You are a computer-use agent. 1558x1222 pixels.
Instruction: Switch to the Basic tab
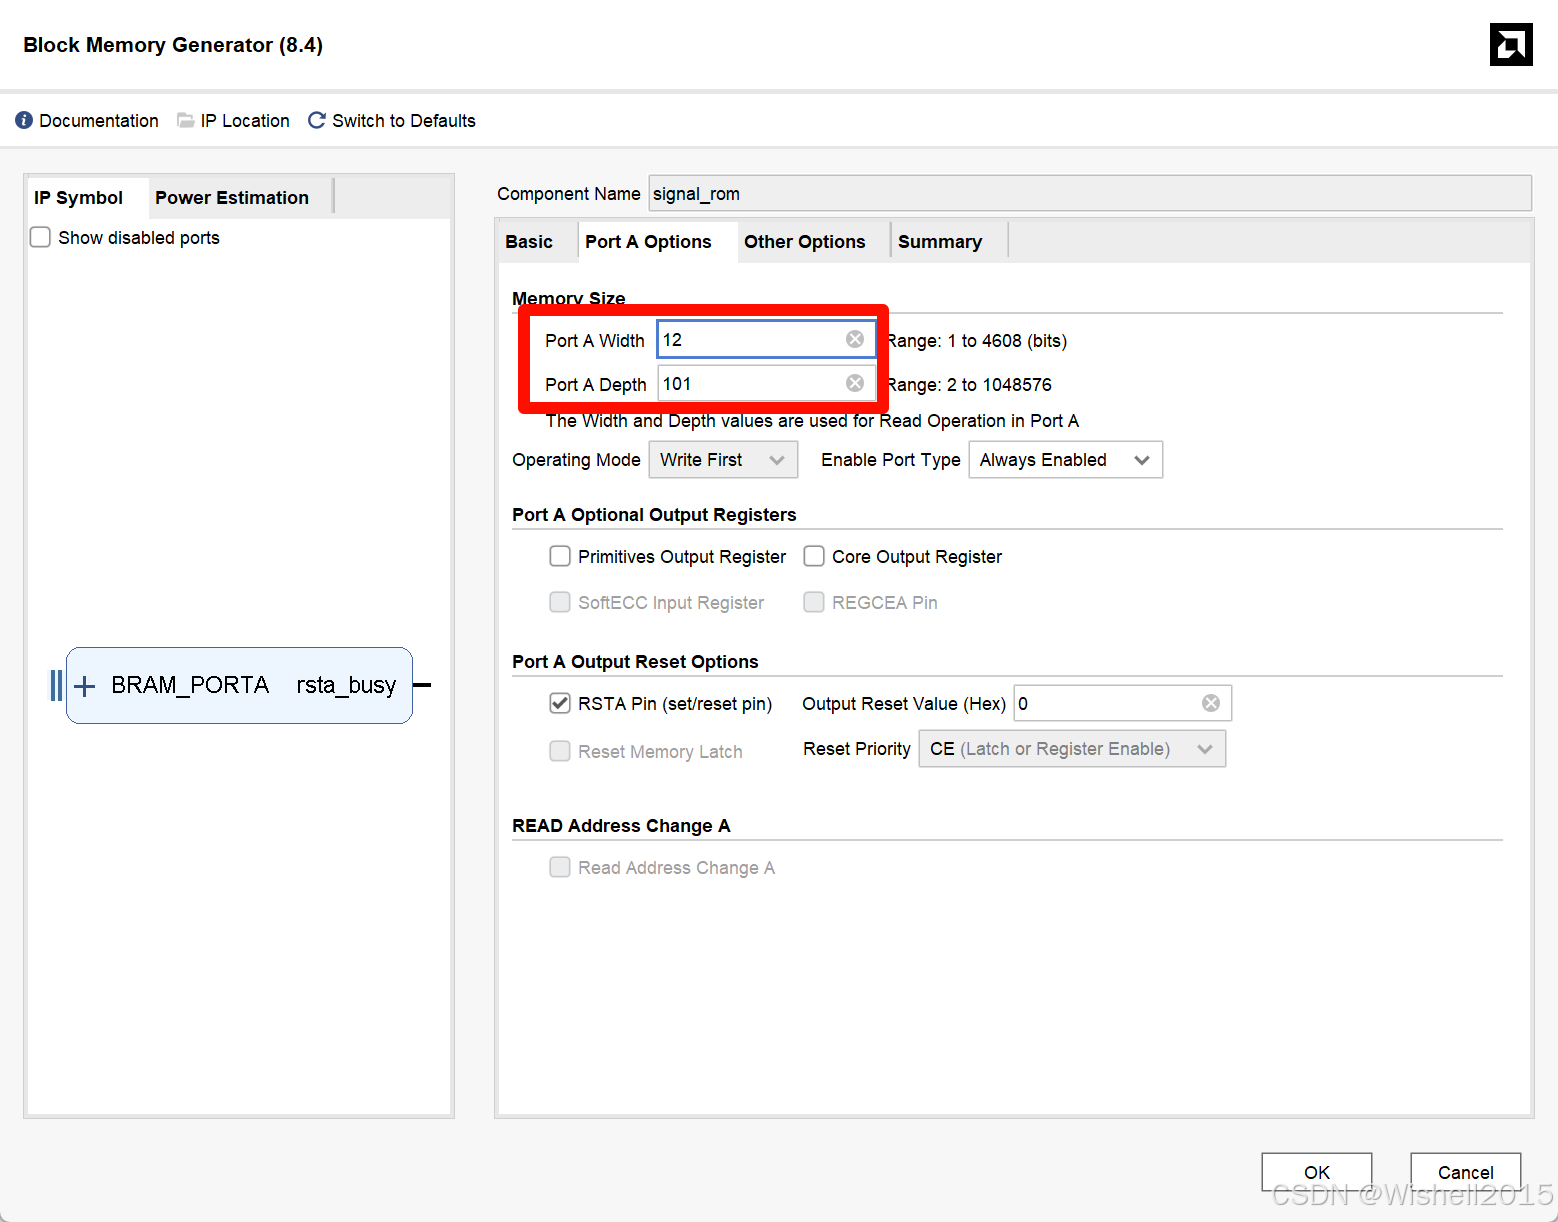click(x=529, y=242)
